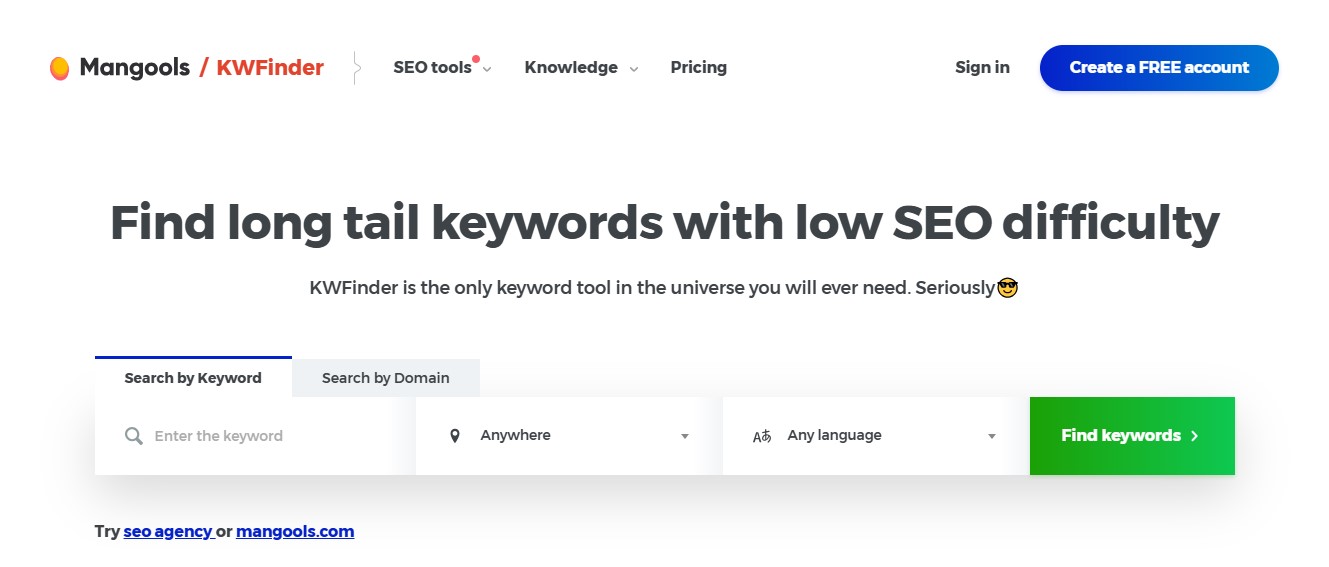The width and height of the screenshot is (1329, 567).
Task: Switch to Search by Domain tab
Action: (386, 378)
